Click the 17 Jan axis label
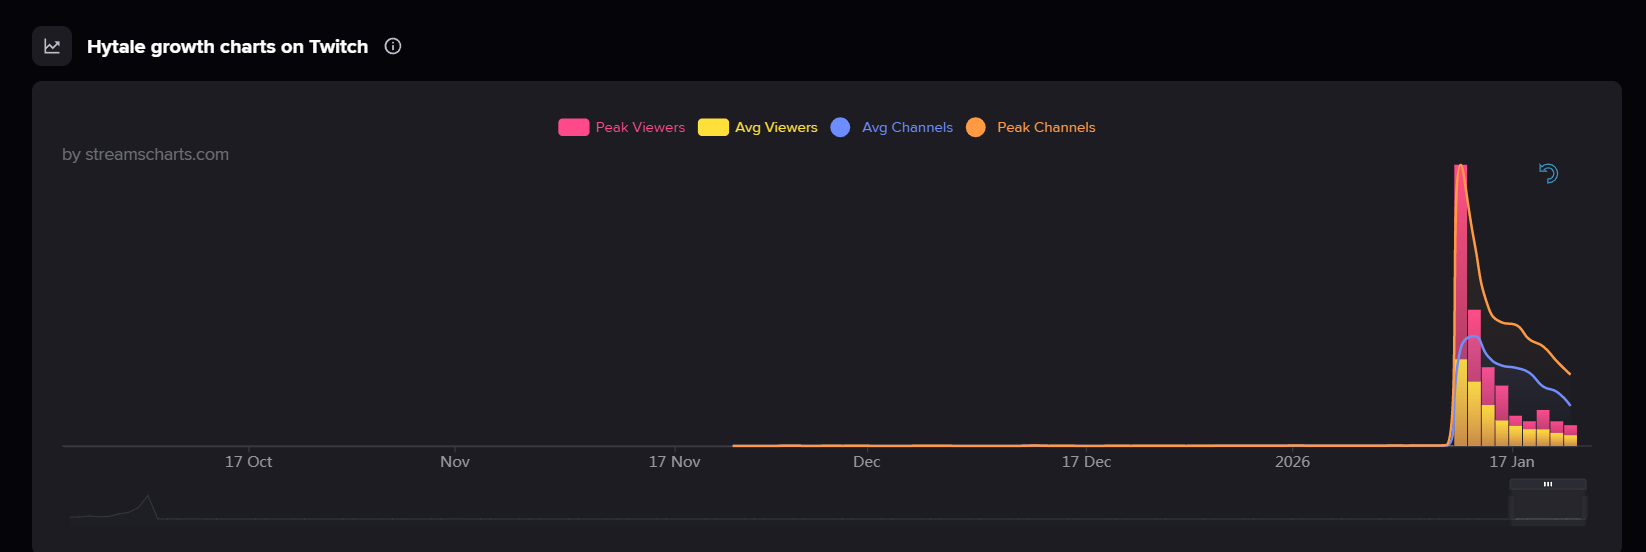 pyautogui.click(x=1511, y=462)
